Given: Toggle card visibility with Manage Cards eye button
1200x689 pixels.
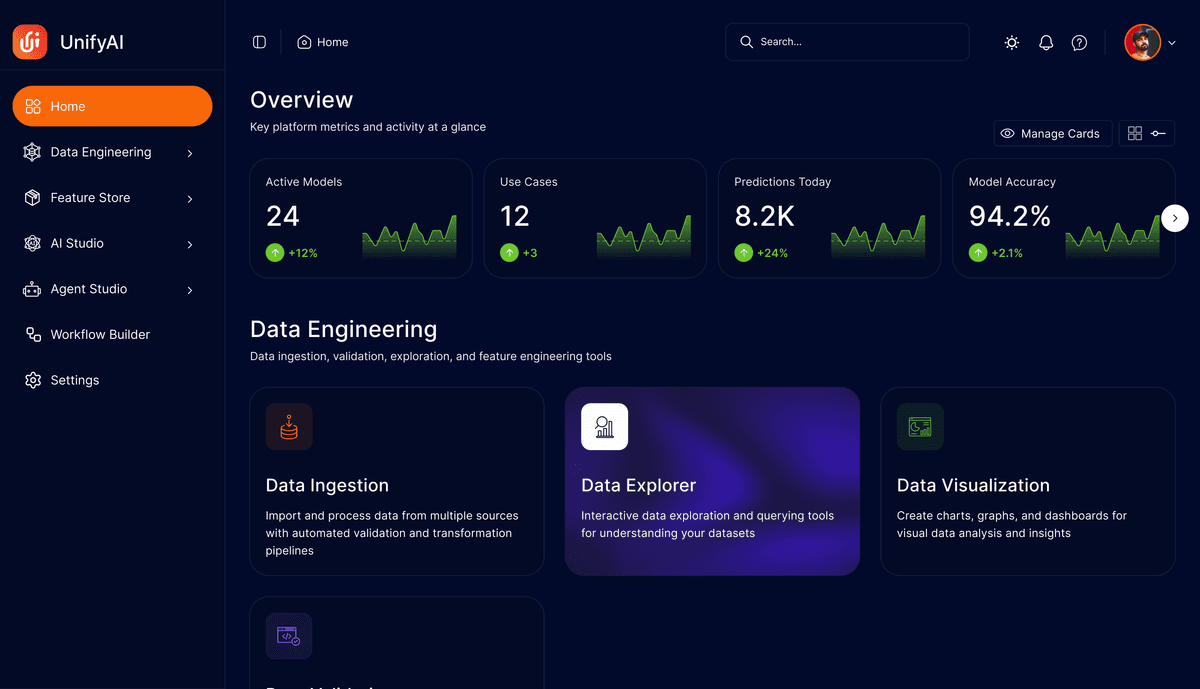Looking at the screenshot, I should [1052, 133].
